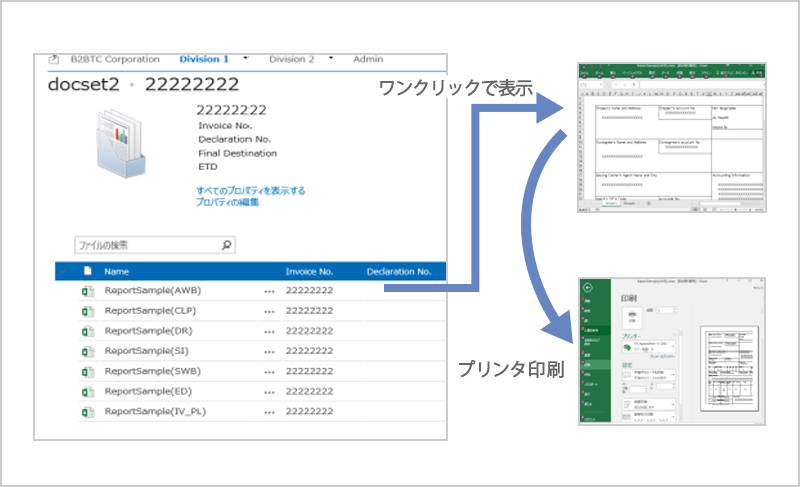800x487 pixels.
Task: Click the ファイルの検索 search input field
Action: point(145,244)
